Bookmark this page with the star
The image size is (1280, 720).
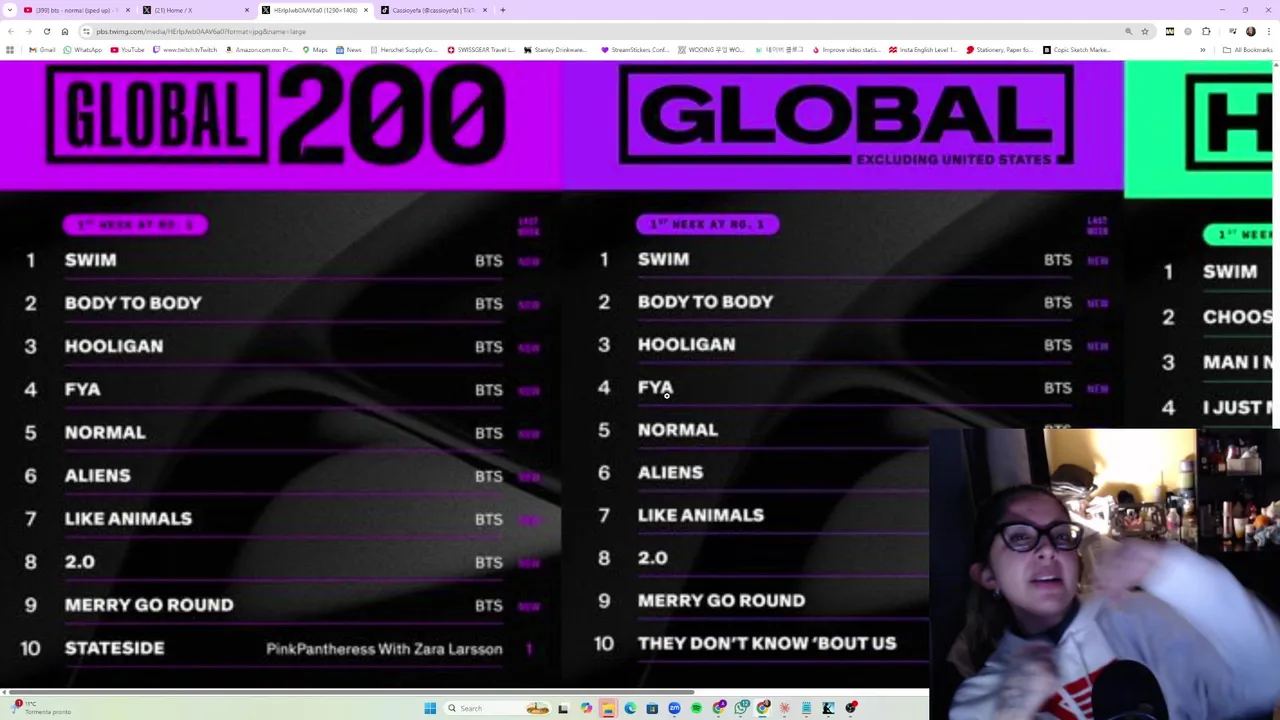click(x=1145, y=31)
